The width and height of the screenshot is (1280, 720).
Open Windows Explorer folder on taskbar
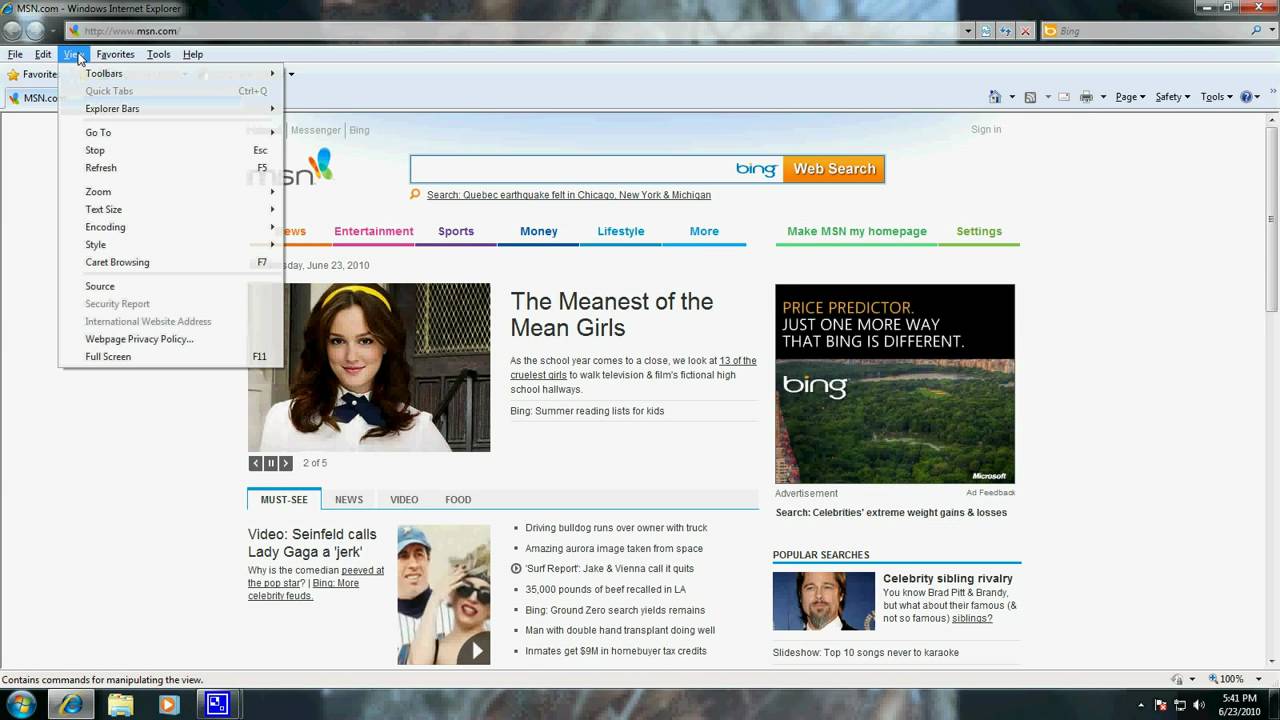click(x=120, y=704)
